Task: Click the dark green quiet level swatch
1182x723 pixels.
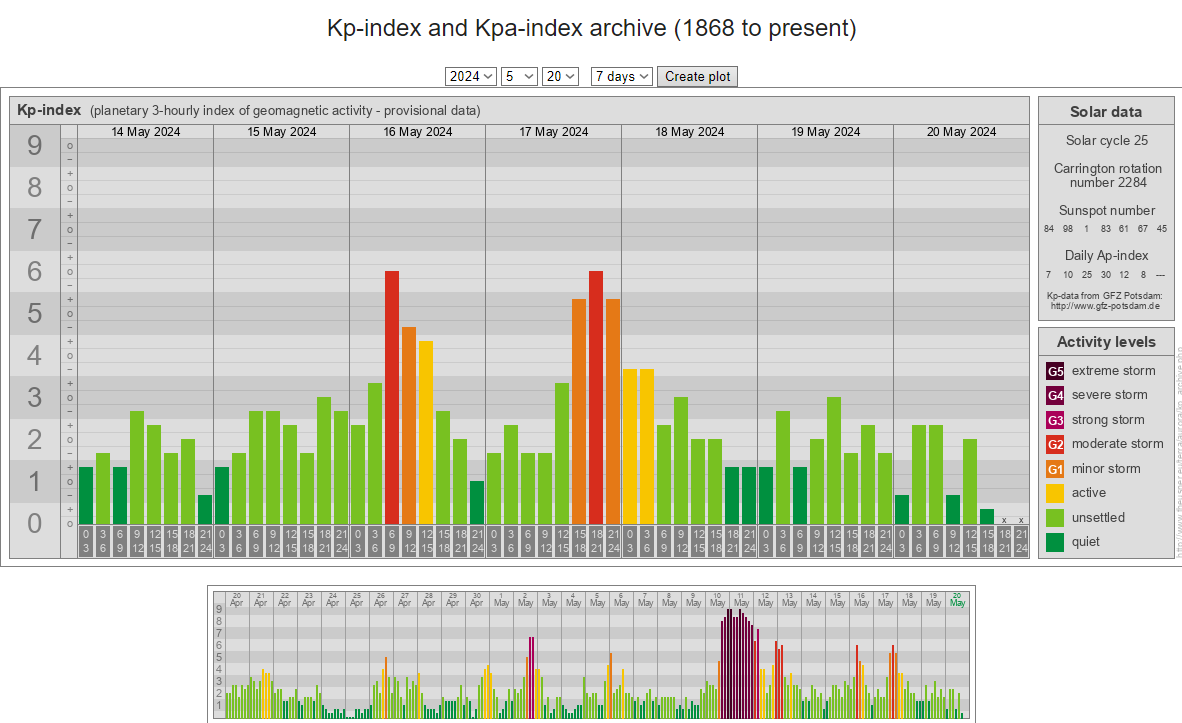Action: tap(1055, 542)
